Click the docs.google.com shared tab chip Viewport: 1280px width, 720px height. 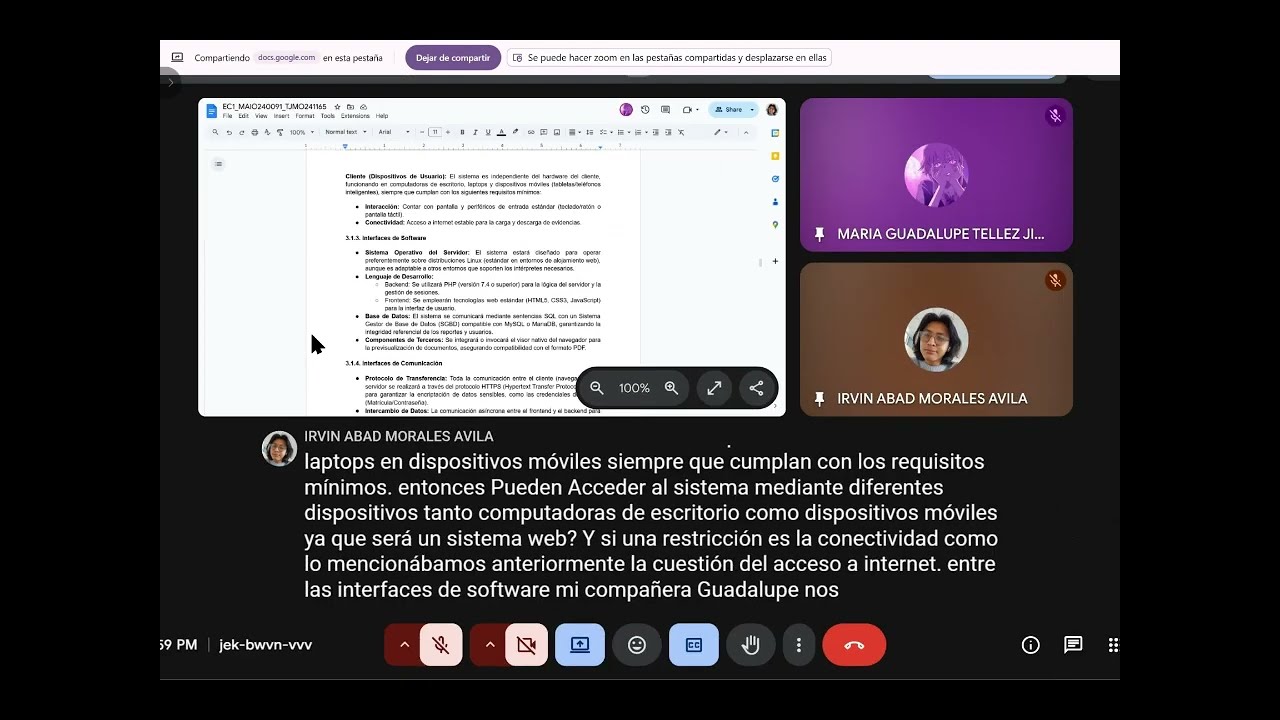[287, 58]
